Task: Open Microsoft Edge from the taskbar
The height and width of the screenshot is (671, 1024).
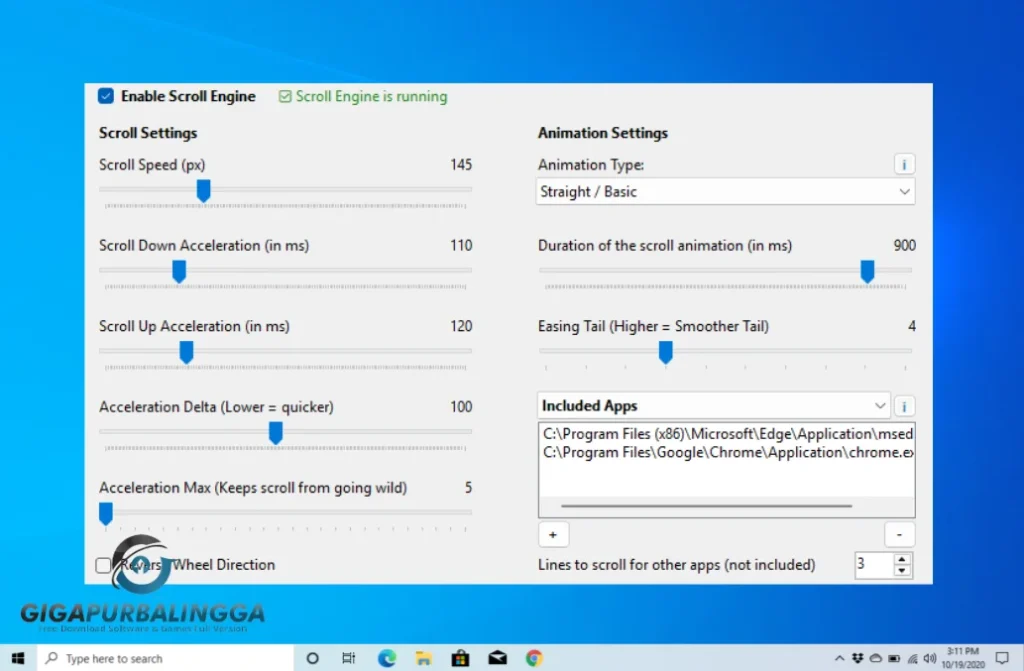Action: tap(387, 658)
